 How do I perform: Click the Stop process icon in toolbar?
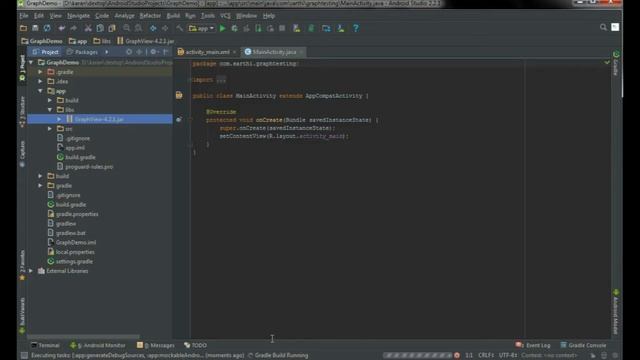coord(282,28)
